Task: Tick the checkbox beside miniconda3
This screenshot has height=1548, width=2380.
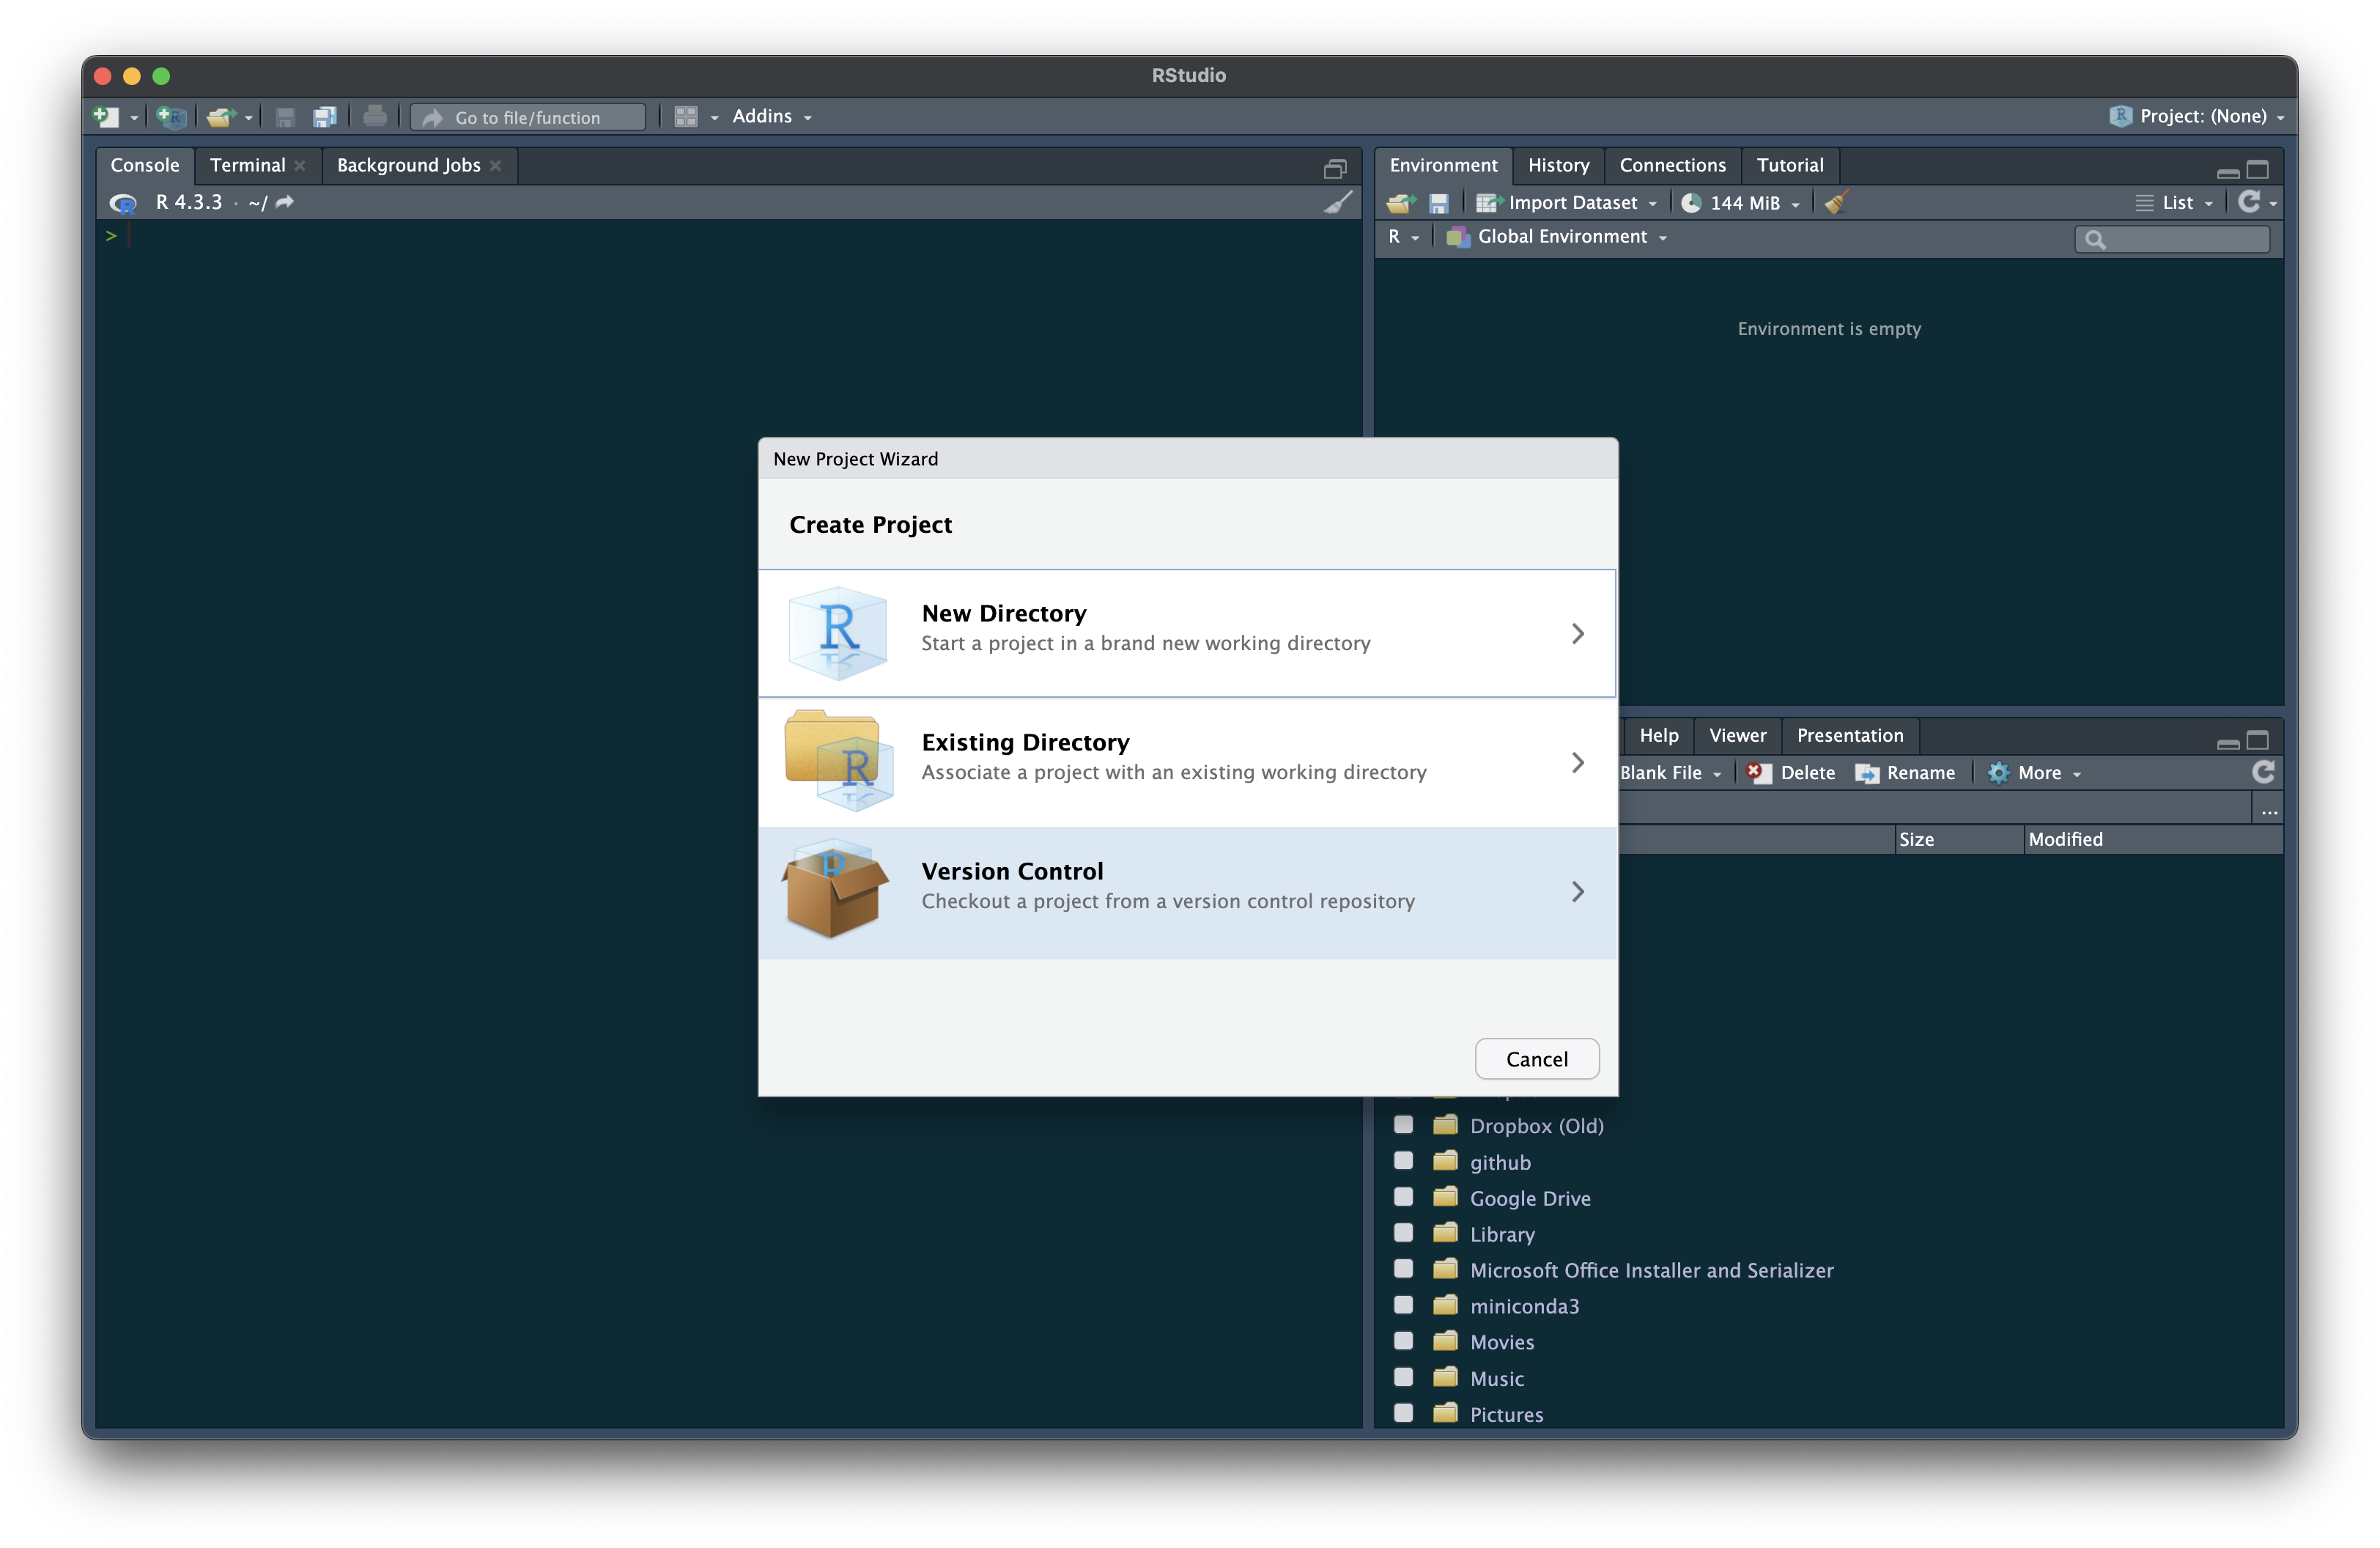Action: [x=1403, y=1305]
